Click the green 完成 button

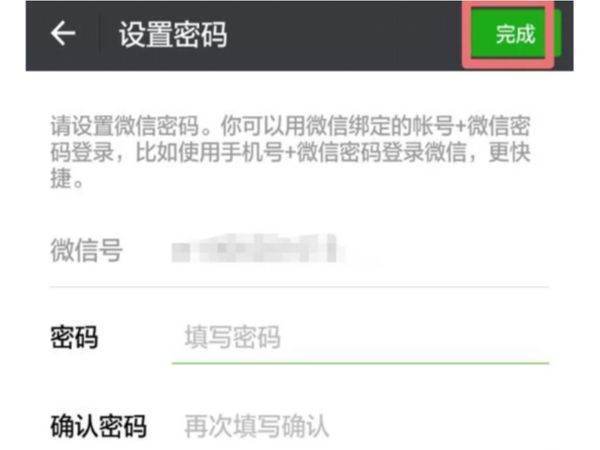click(515, 34)
